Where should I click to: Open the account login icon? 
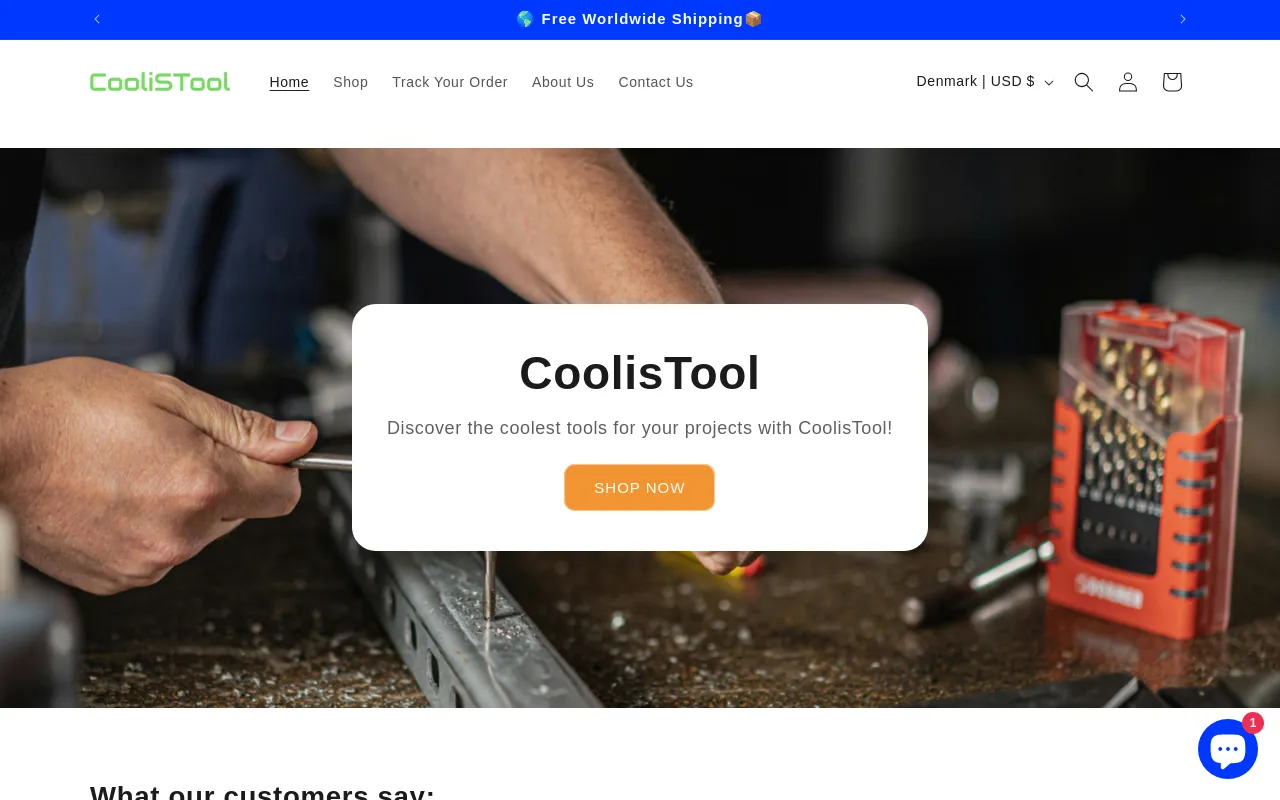1128,82
